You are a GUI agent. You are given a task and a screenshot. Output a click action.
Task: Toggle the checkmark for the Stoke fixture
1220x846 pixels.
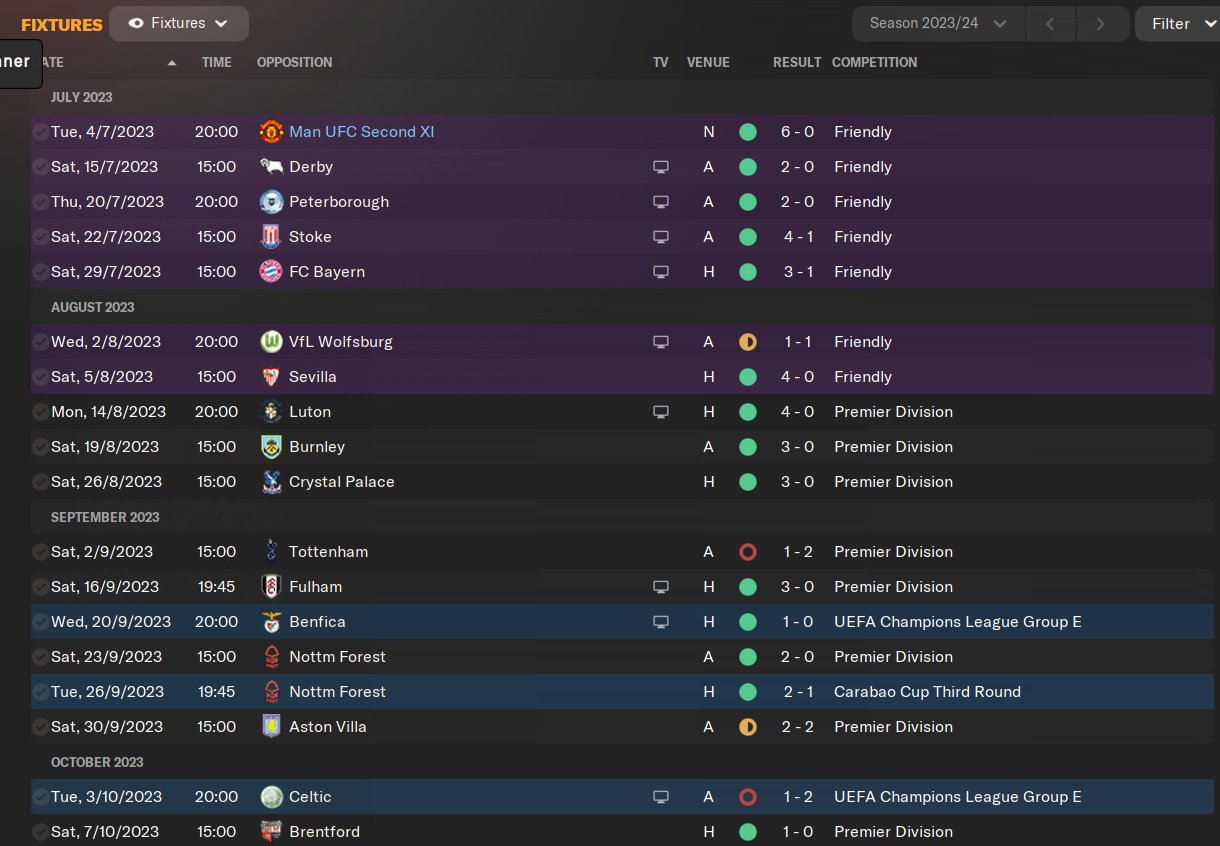point(40,237)
